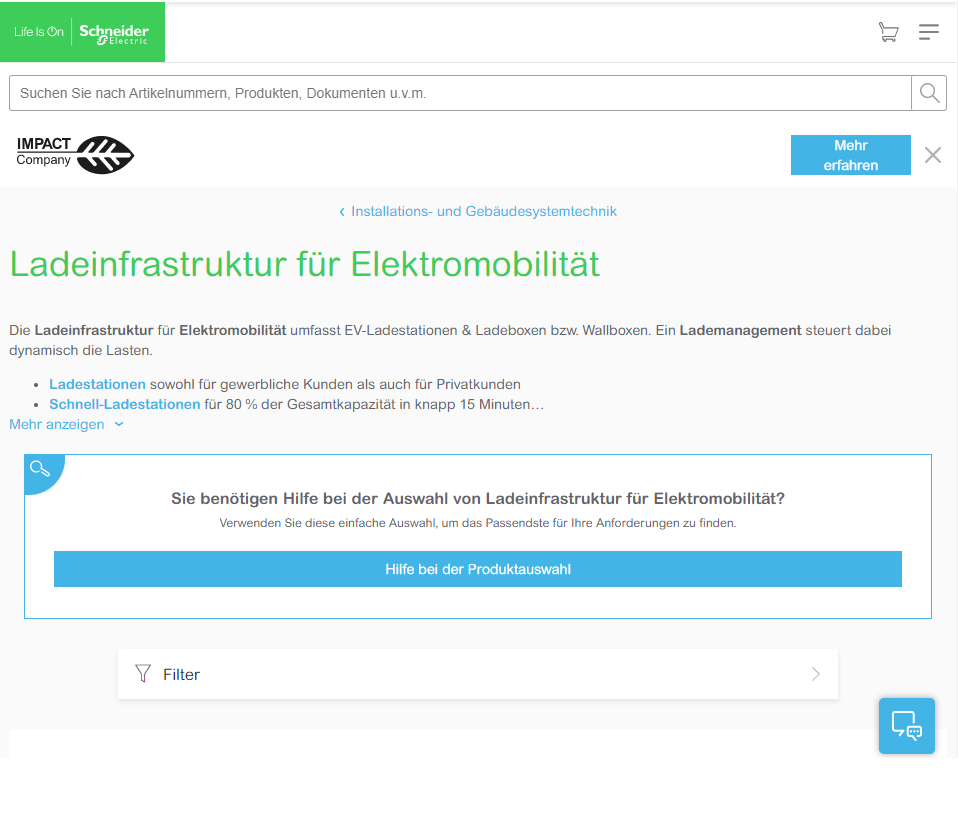Open the shopping cart

point(888,32)
